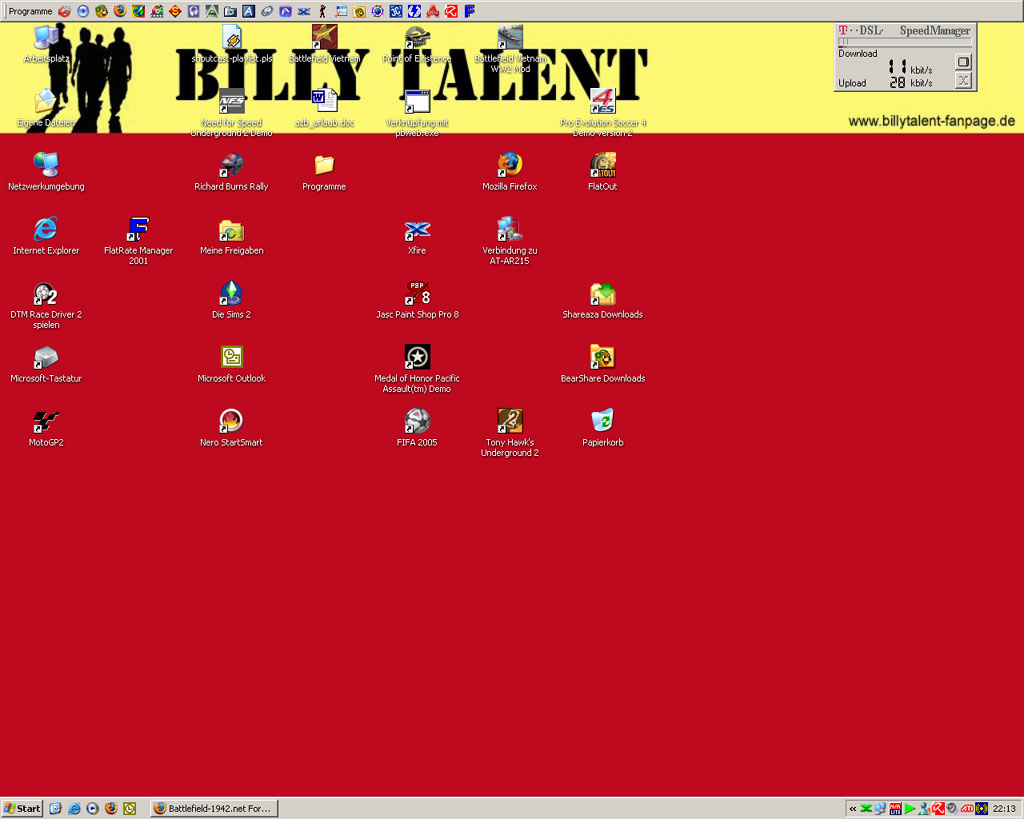Select the FlatOut game icon
Screen dimensions: 1024x819
click(602, 165)
